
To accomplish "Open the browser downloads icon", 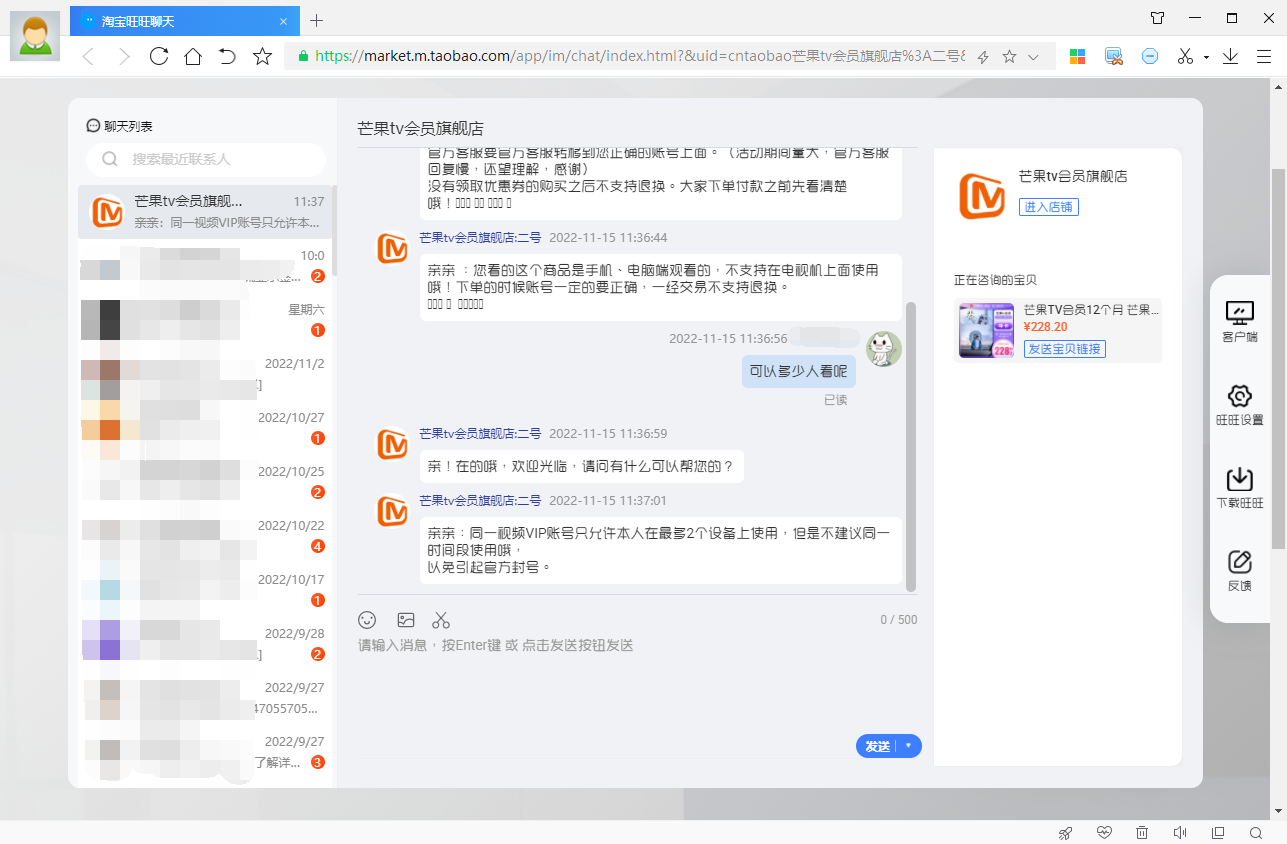I will click(1231, 57).
